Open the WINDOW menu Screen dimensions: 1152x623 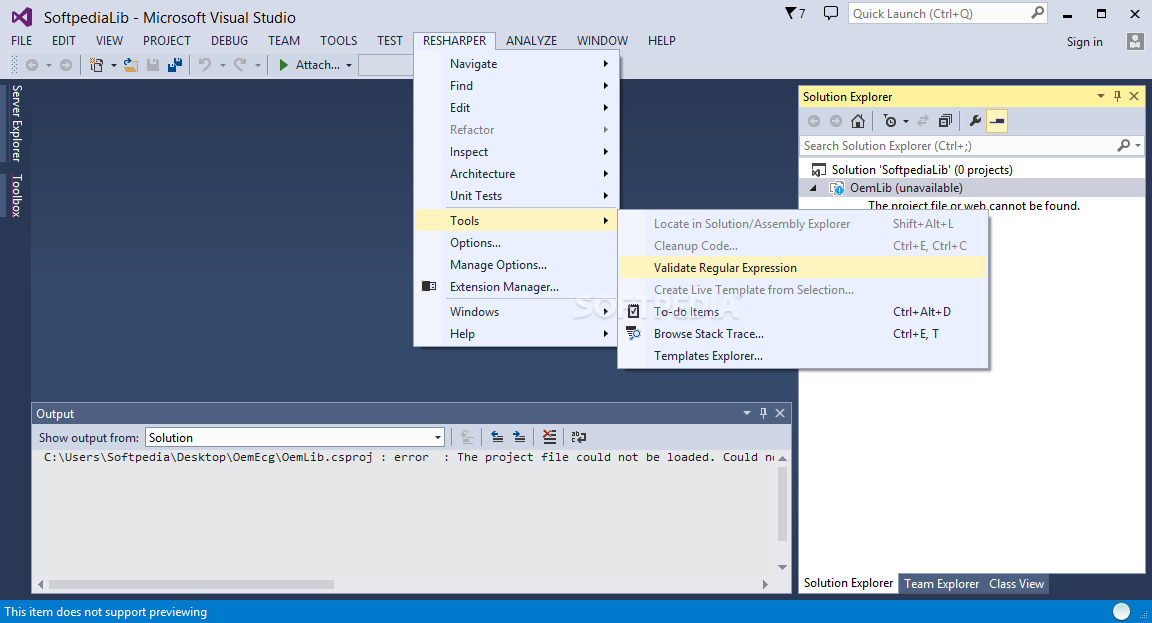tap(602, 41)
